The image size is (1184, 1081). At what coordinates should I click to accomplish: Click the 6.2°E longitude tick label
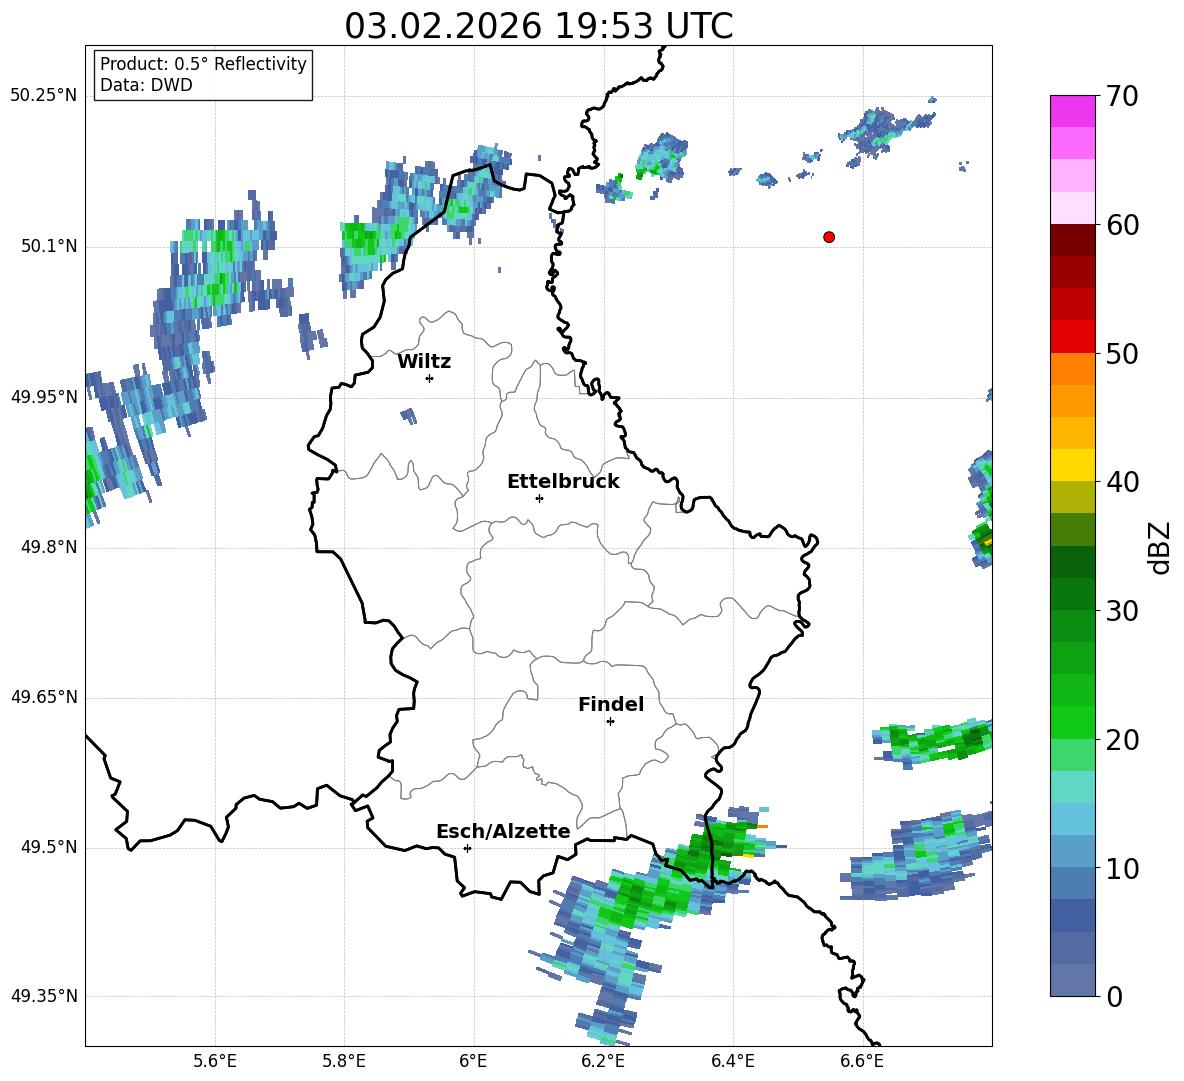603,1061
